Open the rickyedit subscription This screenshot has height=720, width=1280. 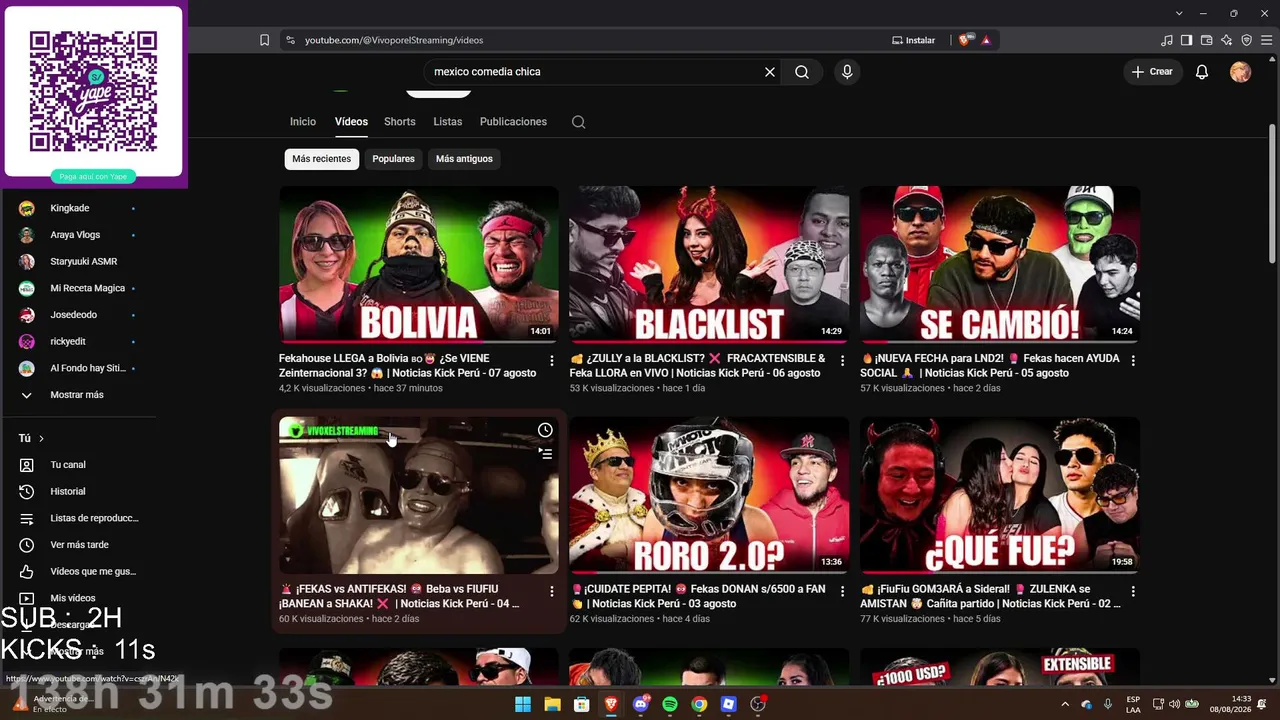tap(68, 342)
